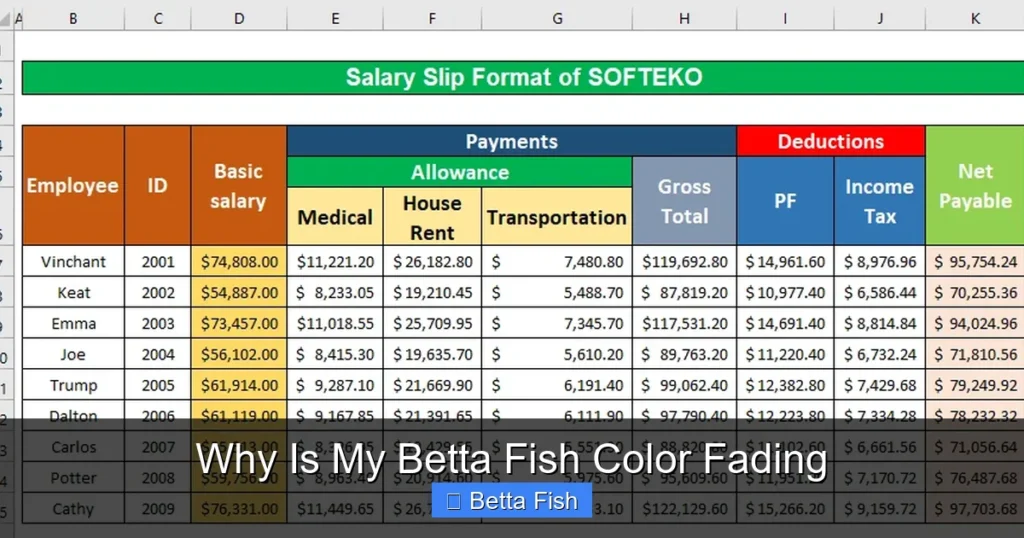Viewport: 1024px width, 538px height.
Task: Select the Keat employee cell
Action: [x=73, y=292]
